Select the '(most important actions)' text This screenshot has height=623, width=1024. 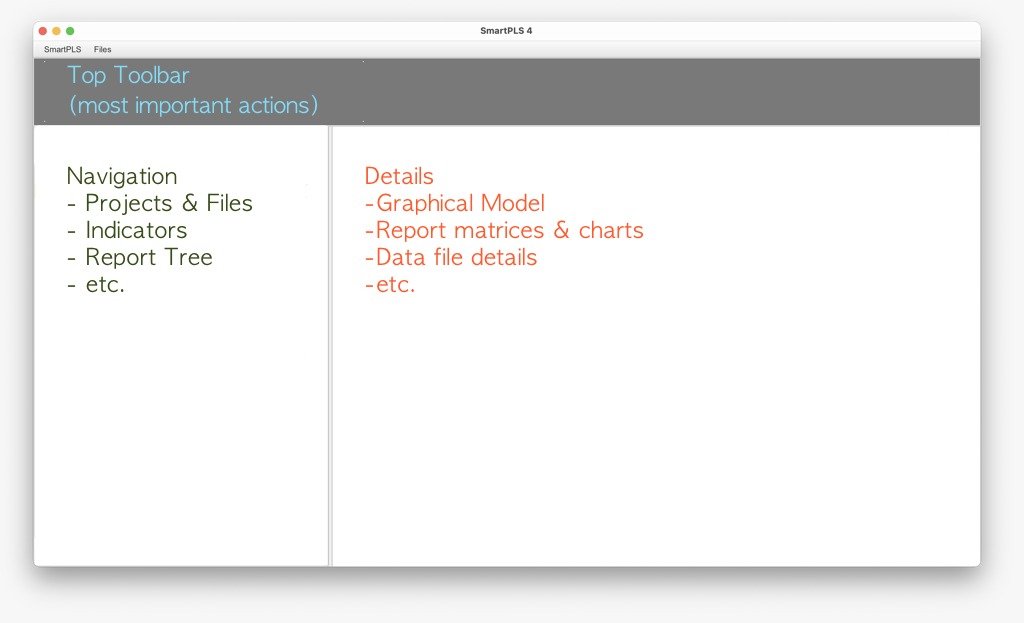(x=193, y=105)
